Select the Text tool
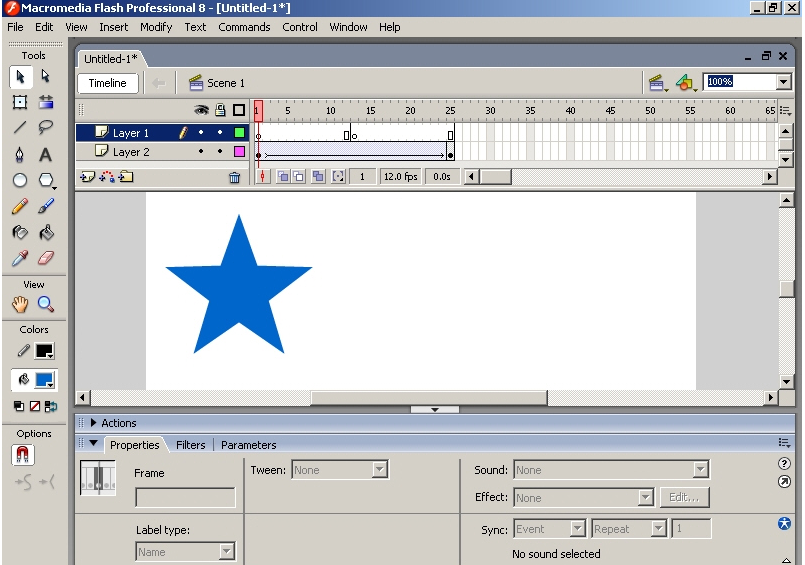Image resolution: width=805 pixels, height=565 pixels. click(46, 154)
